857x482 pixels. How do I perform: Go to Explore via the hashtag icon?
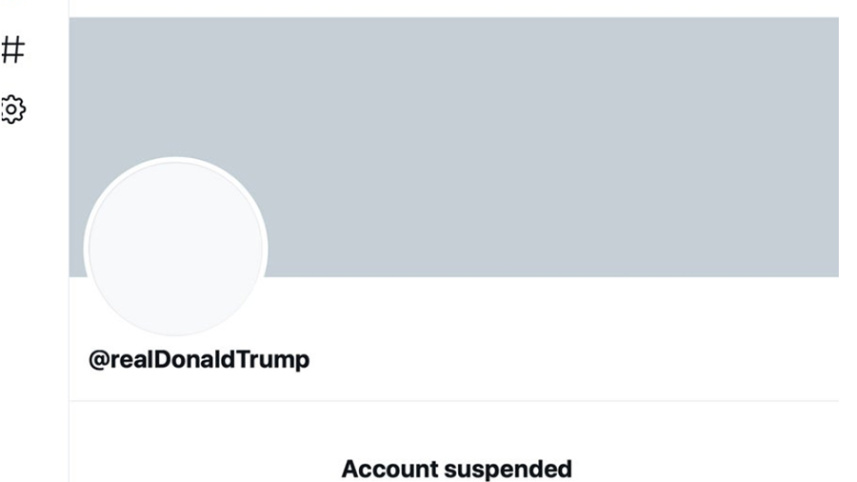(x=12, y=49)
